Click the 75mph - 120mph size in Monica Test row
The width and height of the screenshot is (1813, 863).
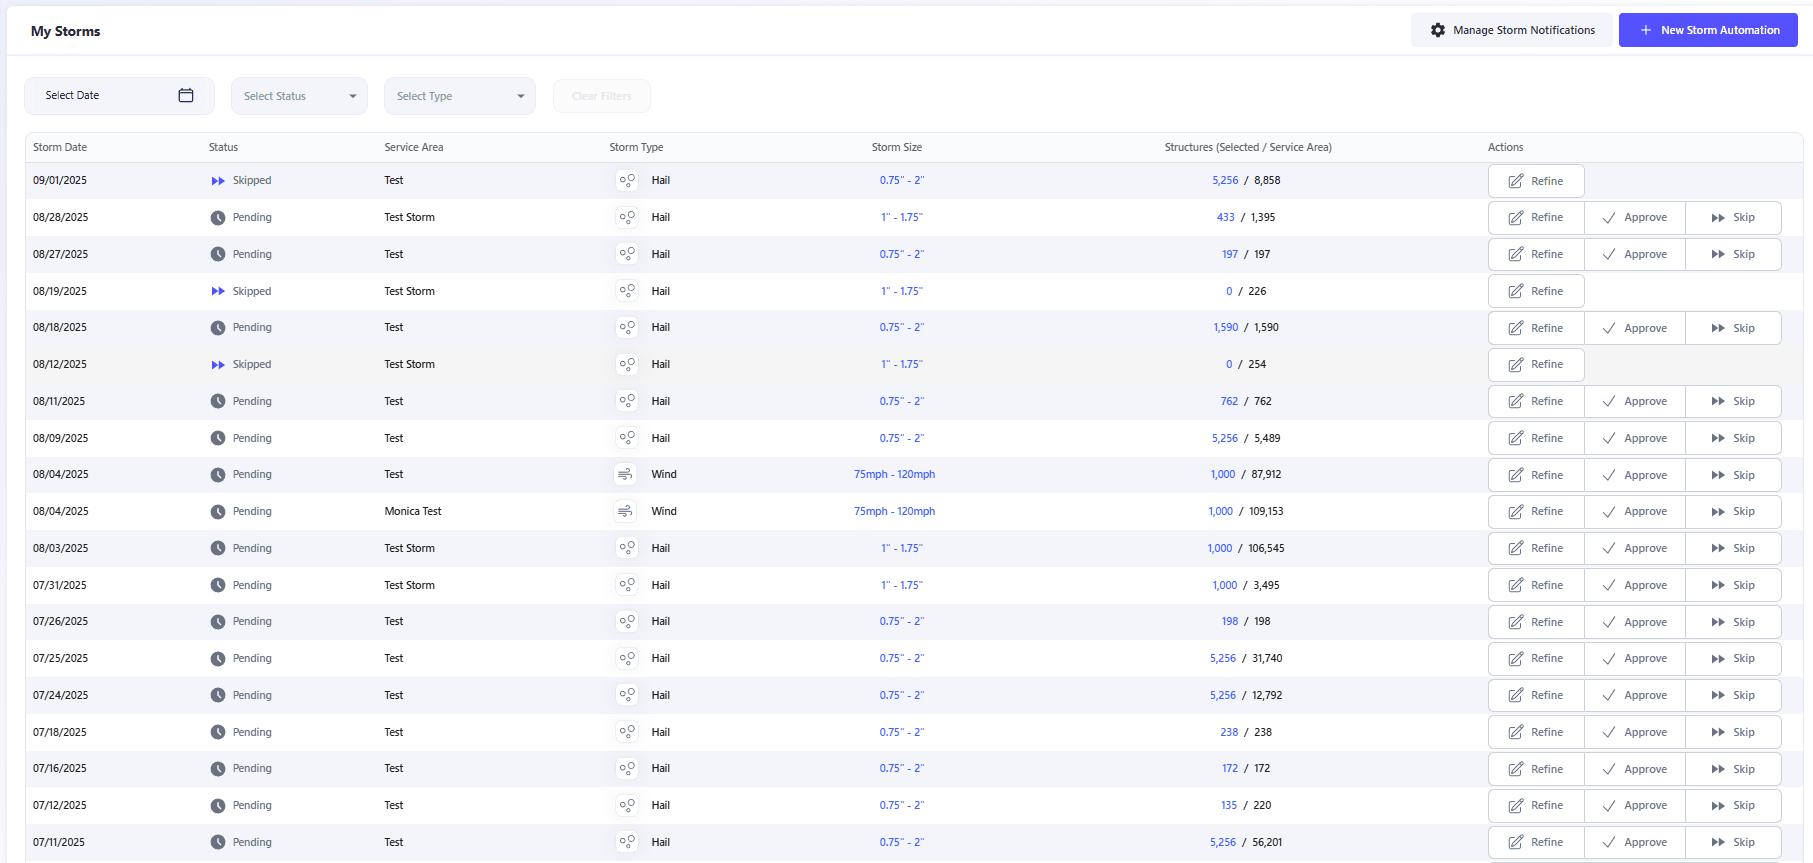pyautogui.click(x=895, y=511)
